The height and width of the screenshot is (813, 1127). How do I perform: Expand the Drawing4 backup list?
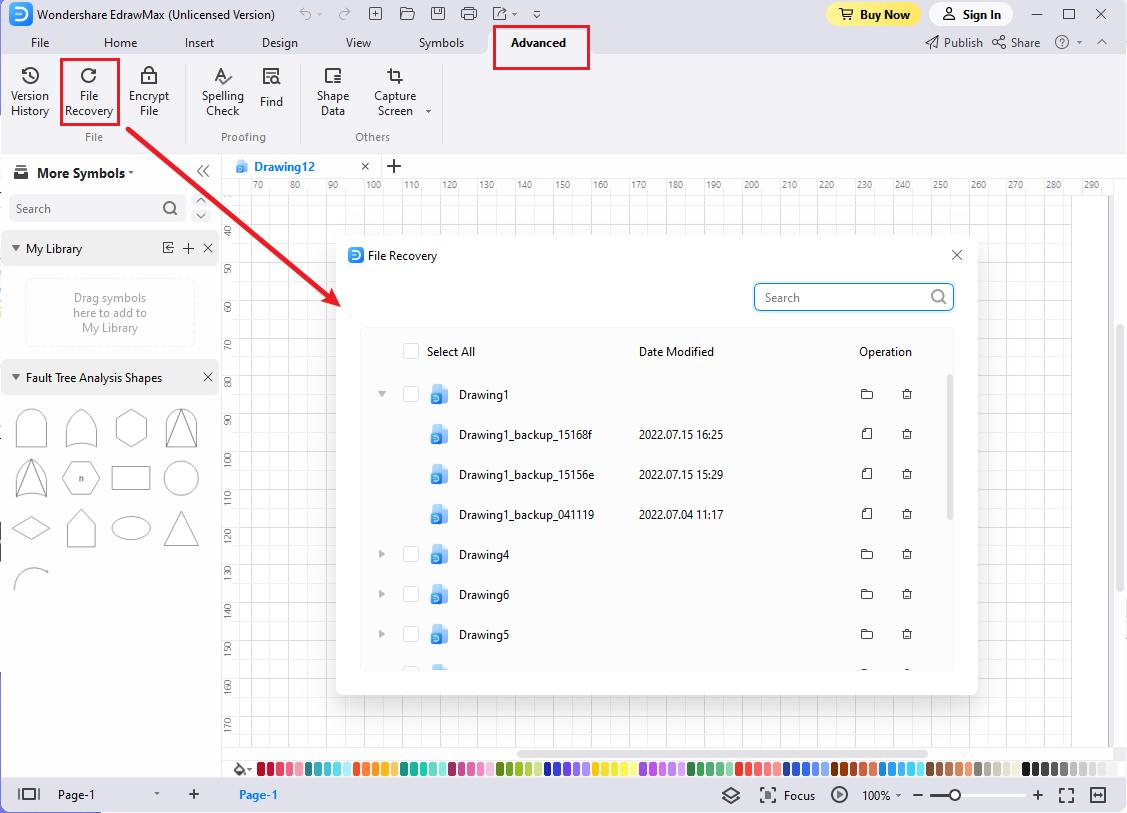pyautogui.click(x=382, y=554)
